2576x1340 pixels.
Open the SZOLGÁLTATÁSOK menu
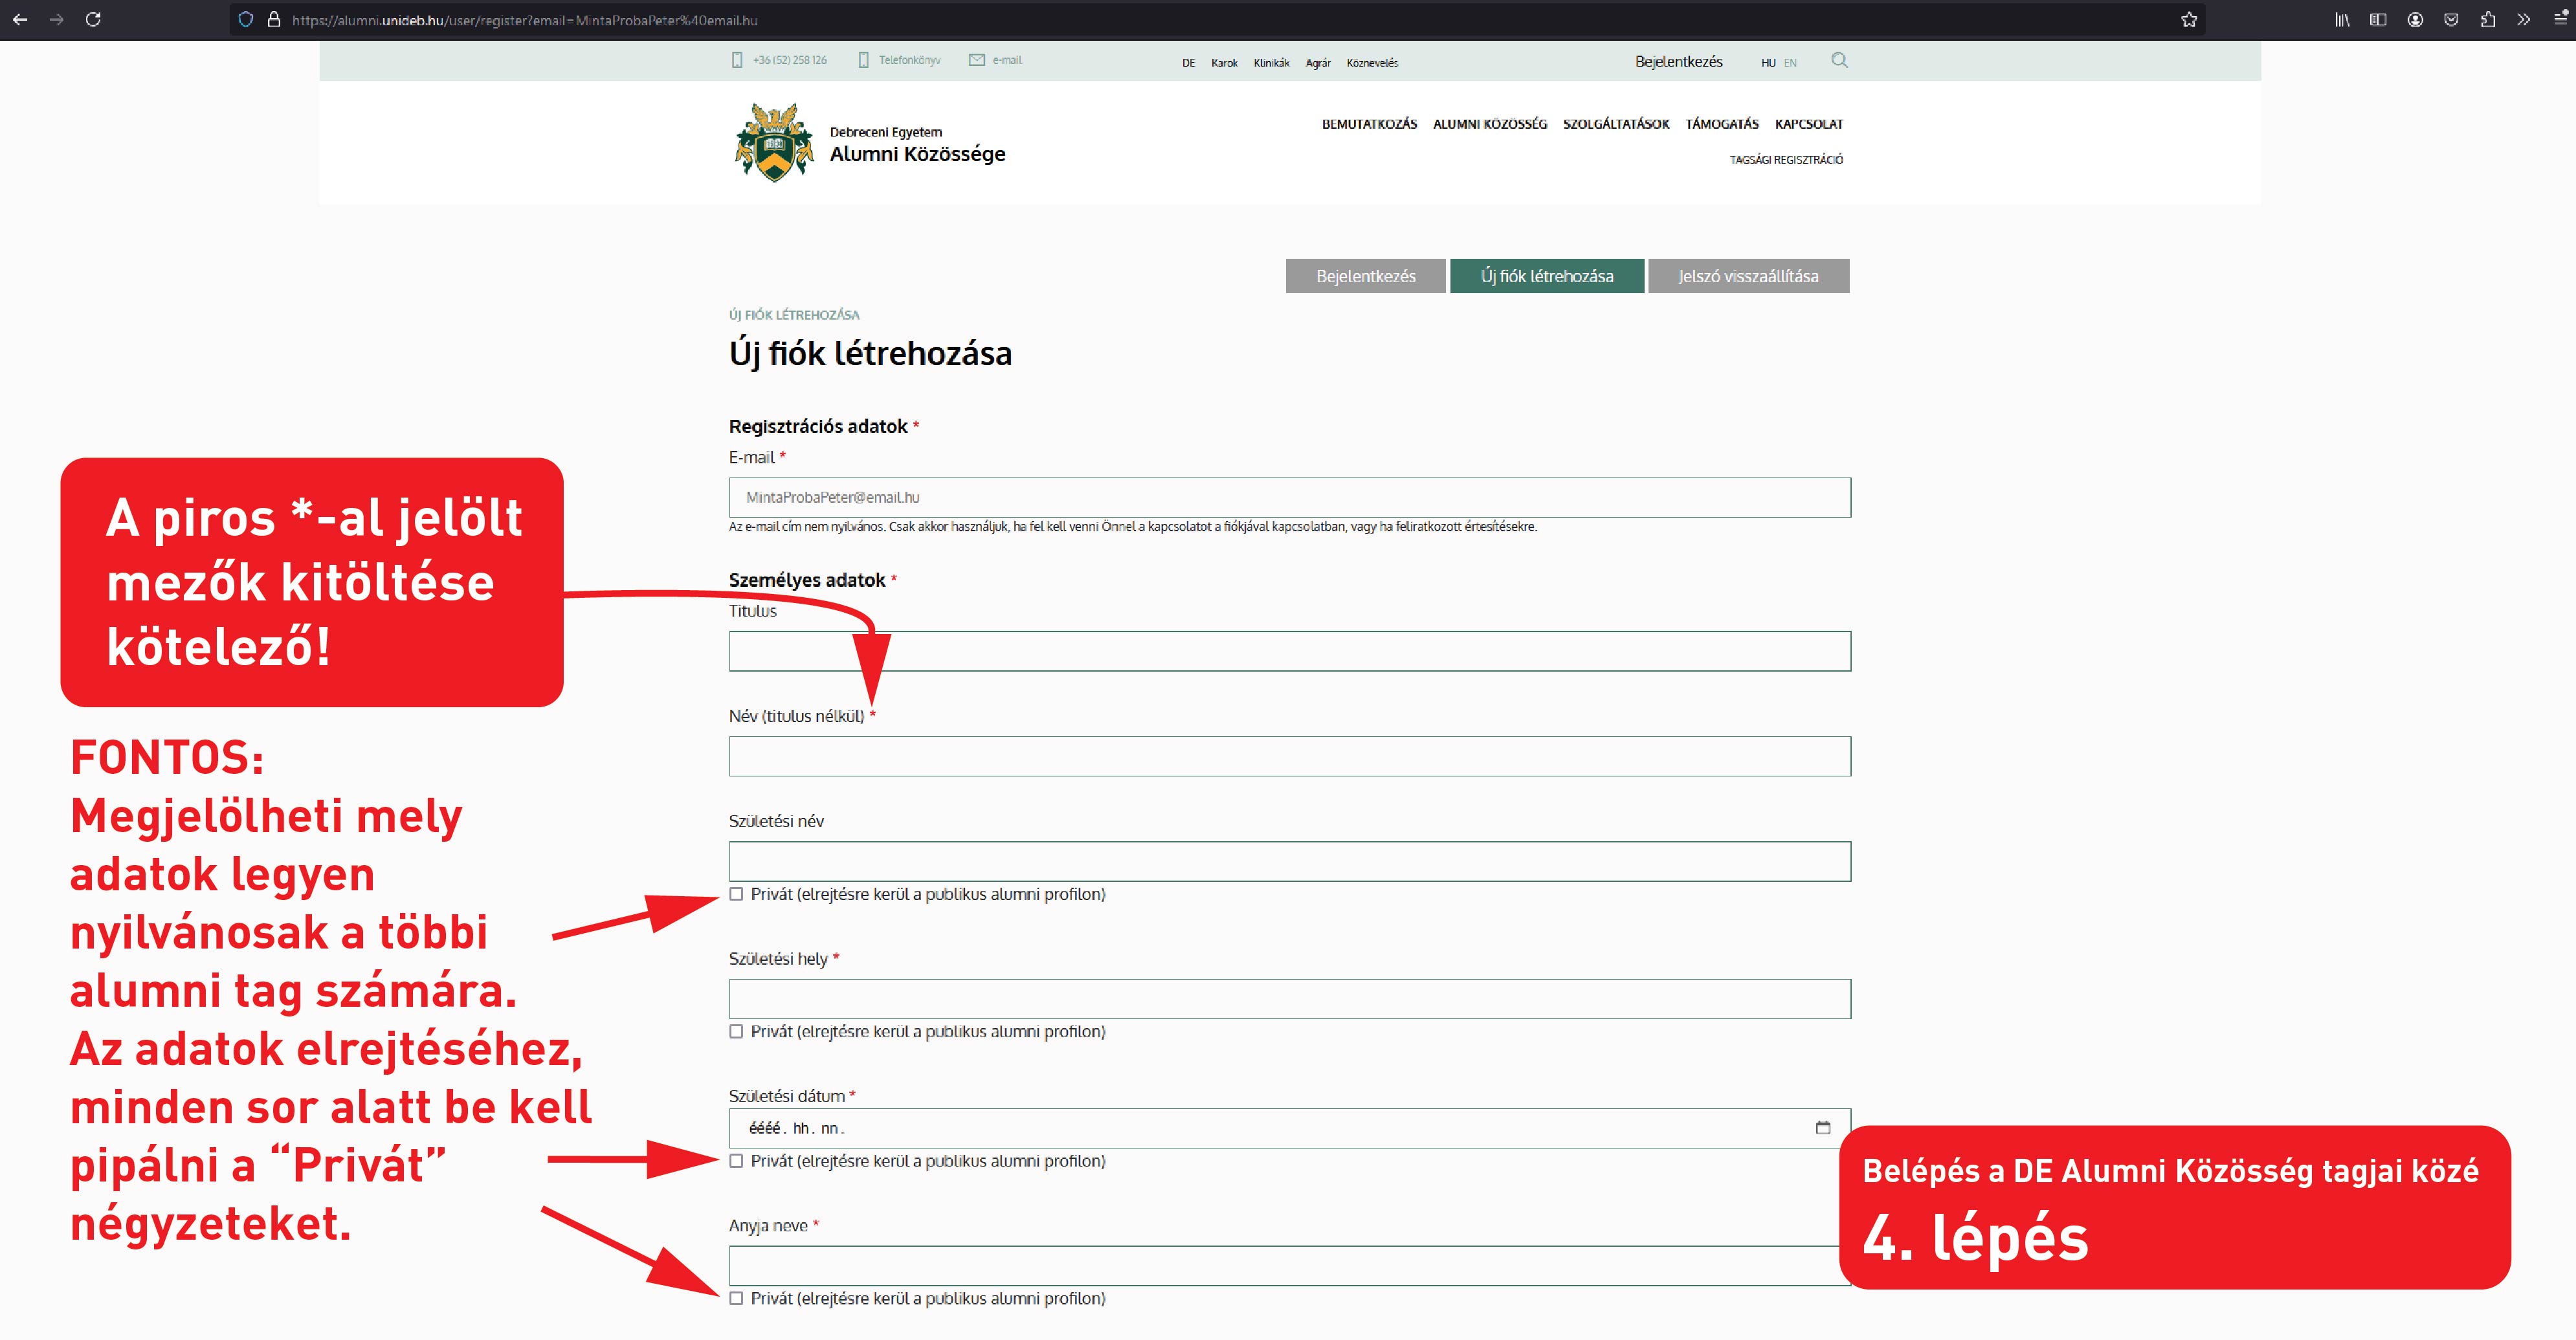point(1616,124)
